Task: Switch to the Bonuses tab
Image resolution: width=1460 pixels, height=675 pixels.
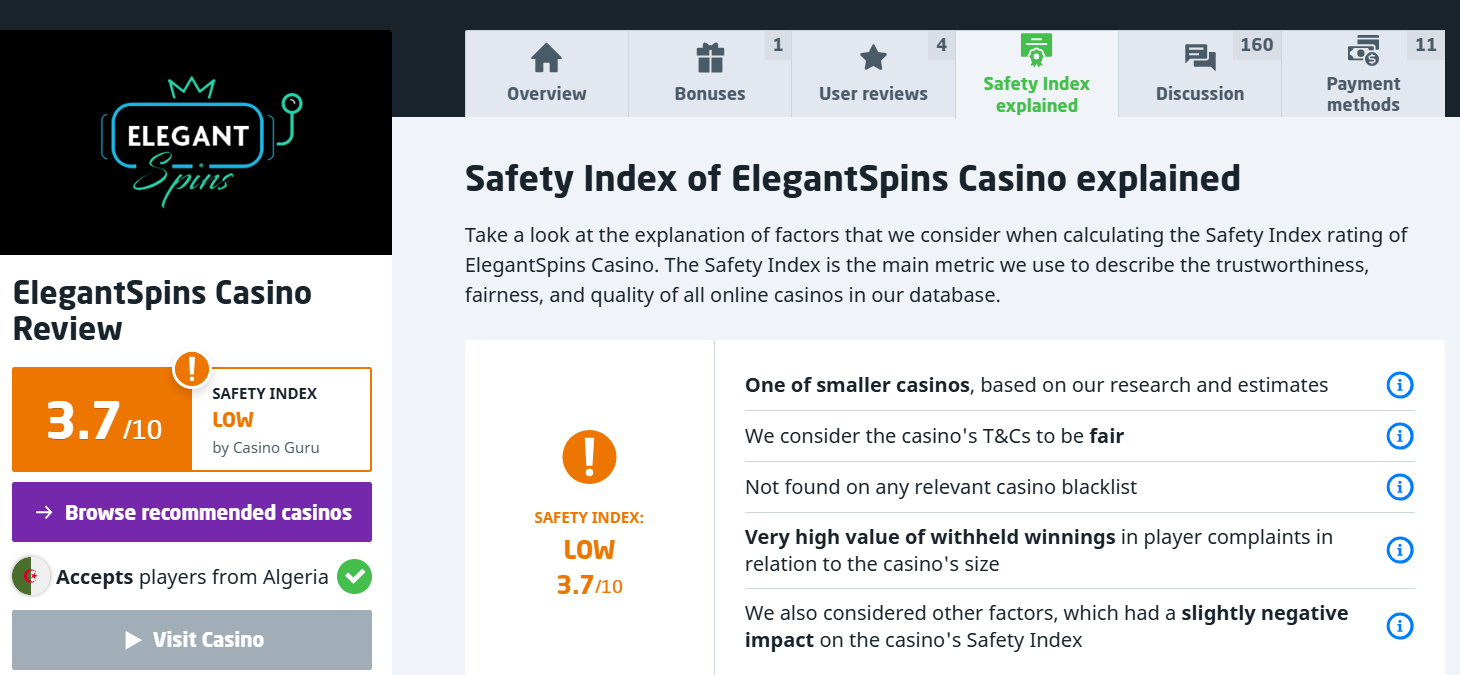Action: click(x=710, y=74)
